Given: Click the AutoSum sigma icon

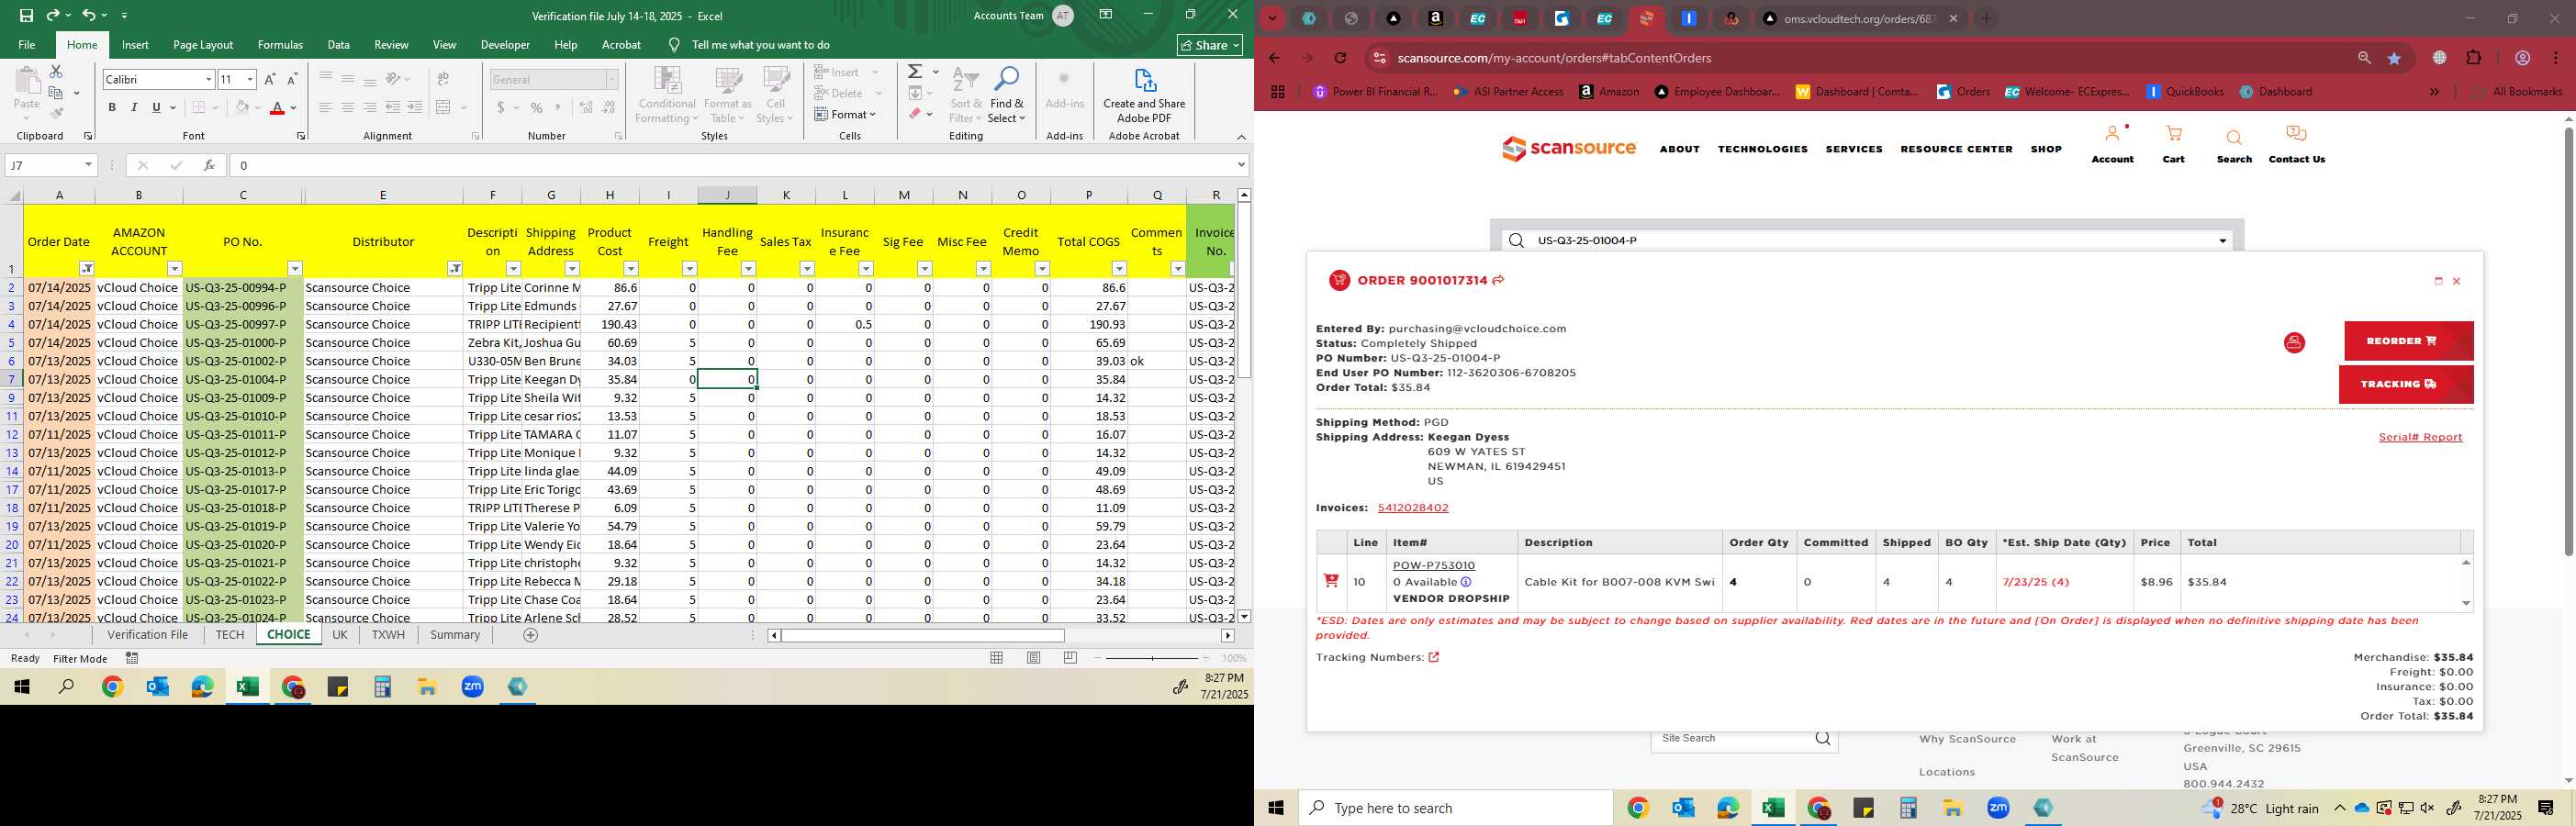Looking at the screenshot, I should coord(914,72).
